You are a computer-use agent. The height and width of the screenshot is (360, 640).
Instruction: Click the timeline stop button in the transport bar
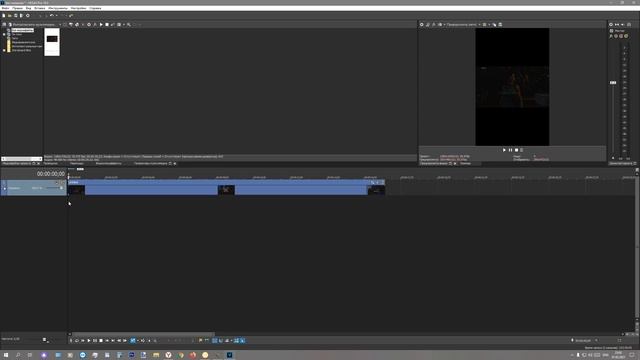[101, 340]
